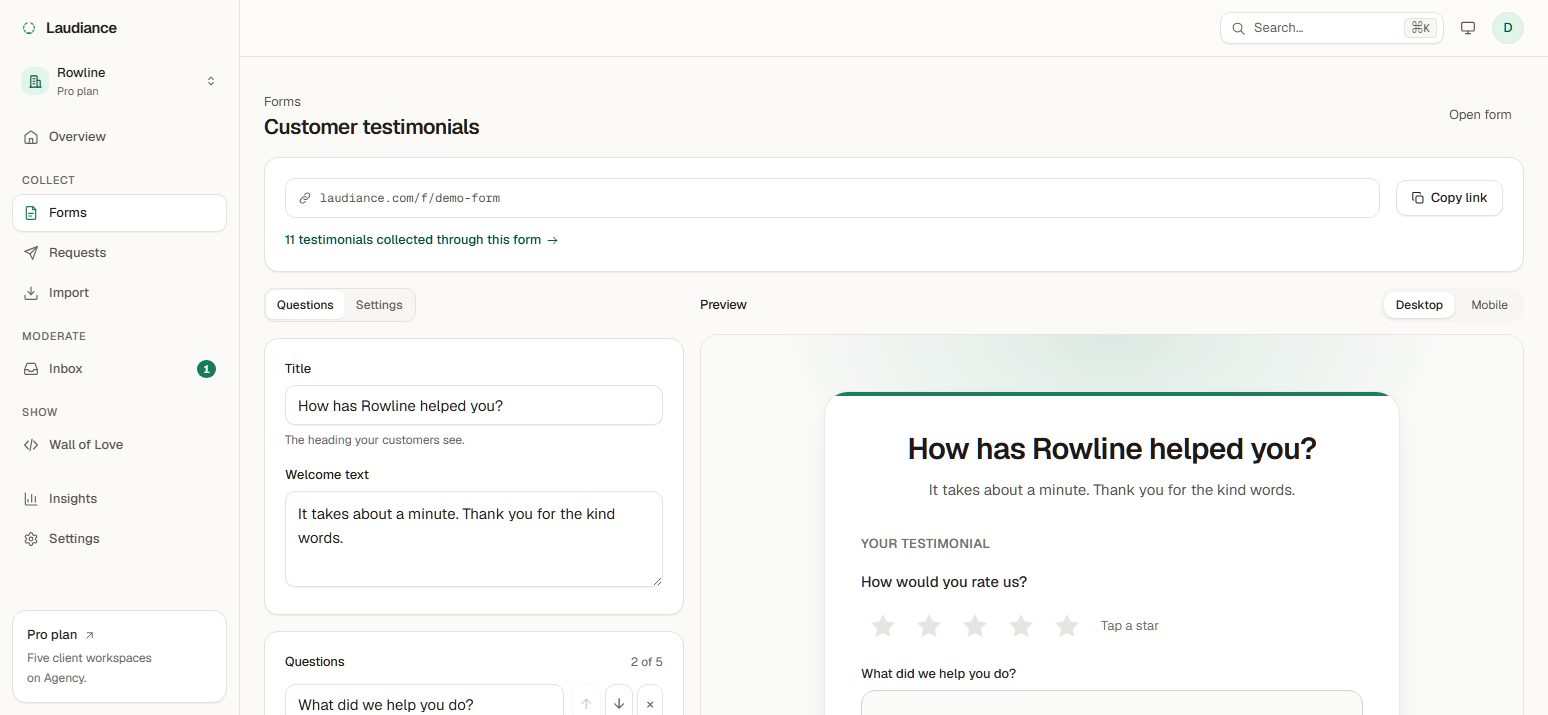Click the preview answer text box
This screenshot has height=715, width=1548.
1111,703
